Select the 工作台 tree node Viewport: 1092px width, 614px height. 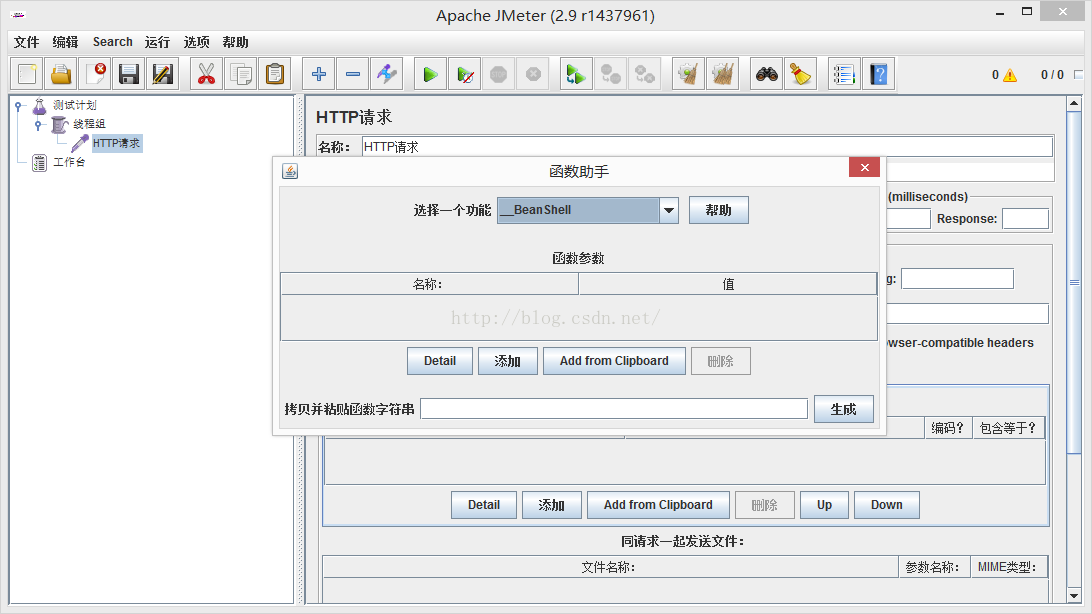click(x=69, y=162)
